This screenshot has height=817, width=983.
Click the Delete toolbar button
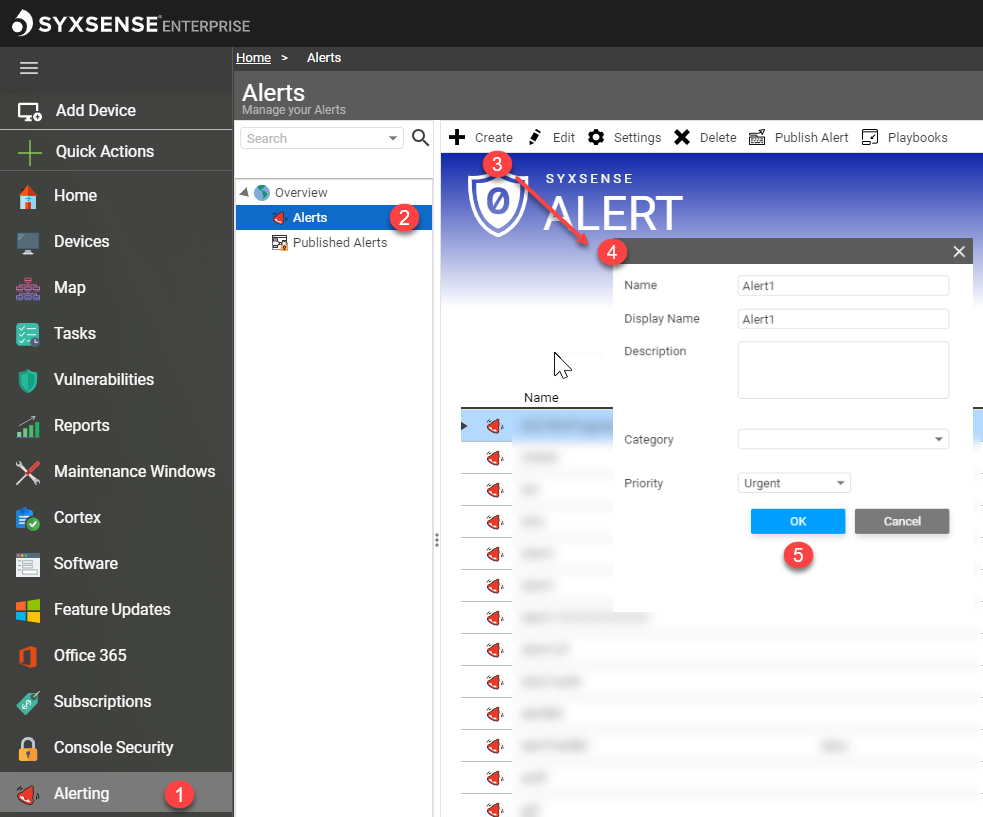click(x=705, y=138)
